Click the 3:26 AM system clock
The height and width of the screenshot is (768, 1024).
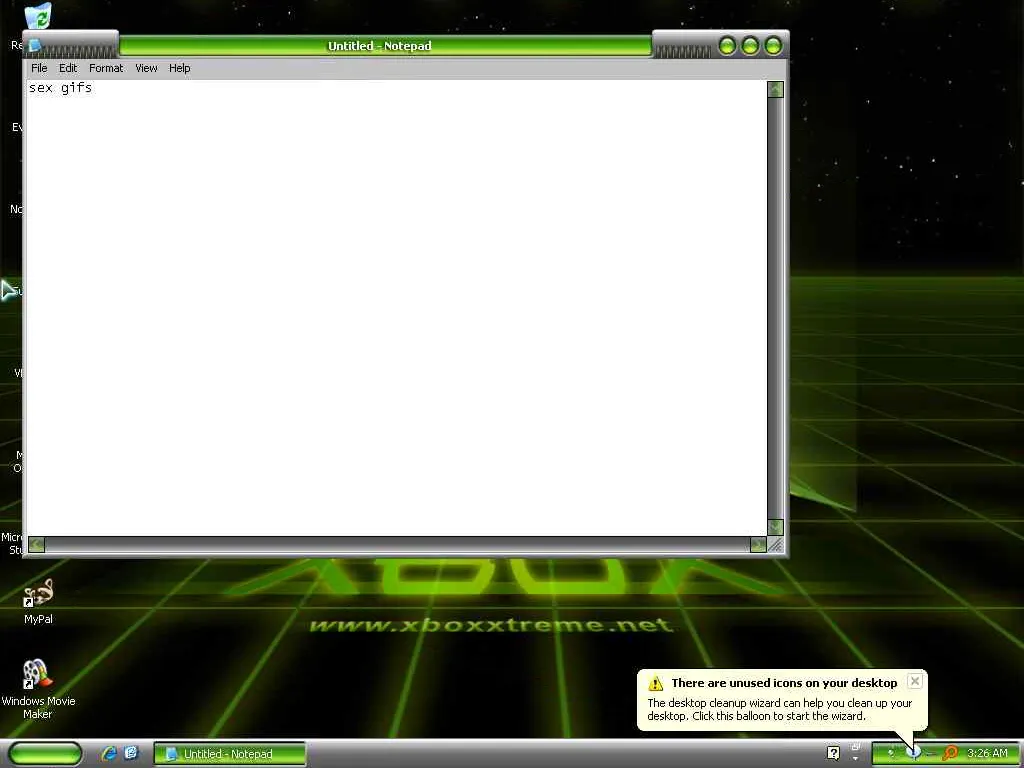point(987,753)
